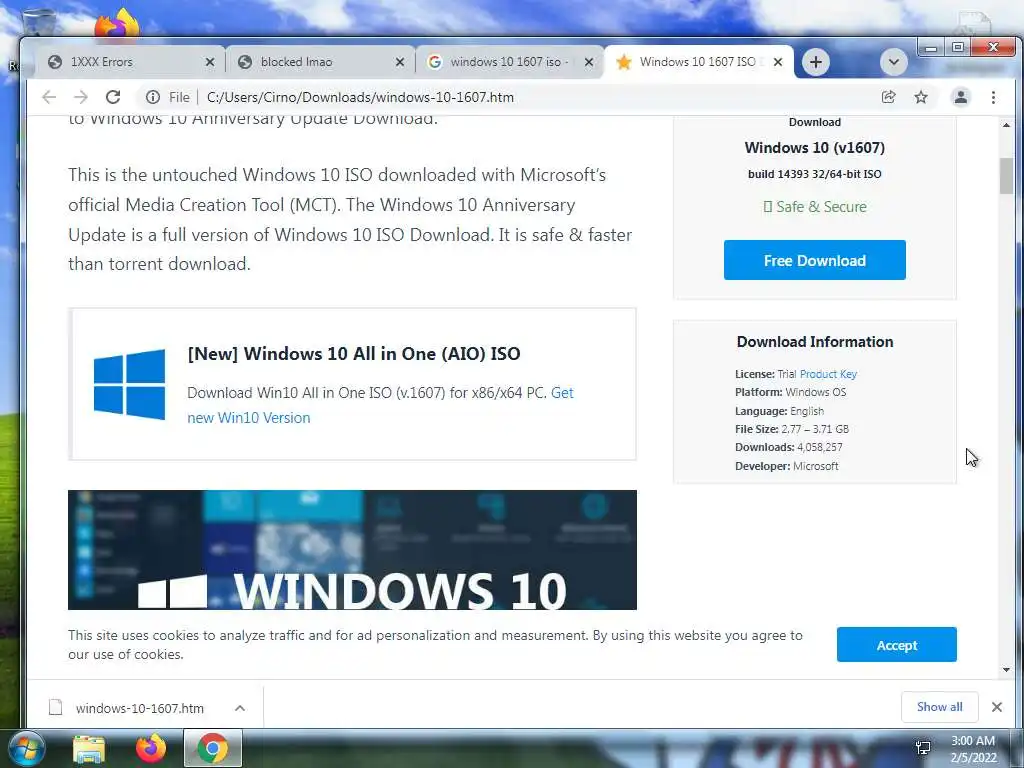1024x768 pixels.
Task: Open a new tab with the plus button
Action: (816, 62)
